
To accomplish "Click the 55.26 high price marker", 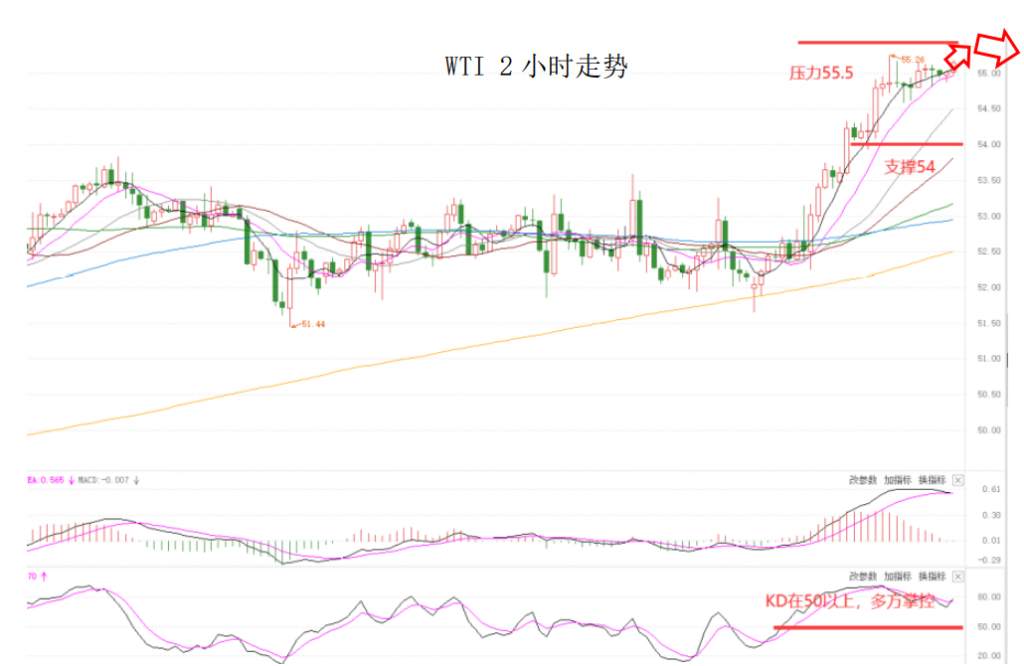I will [912, 60].
